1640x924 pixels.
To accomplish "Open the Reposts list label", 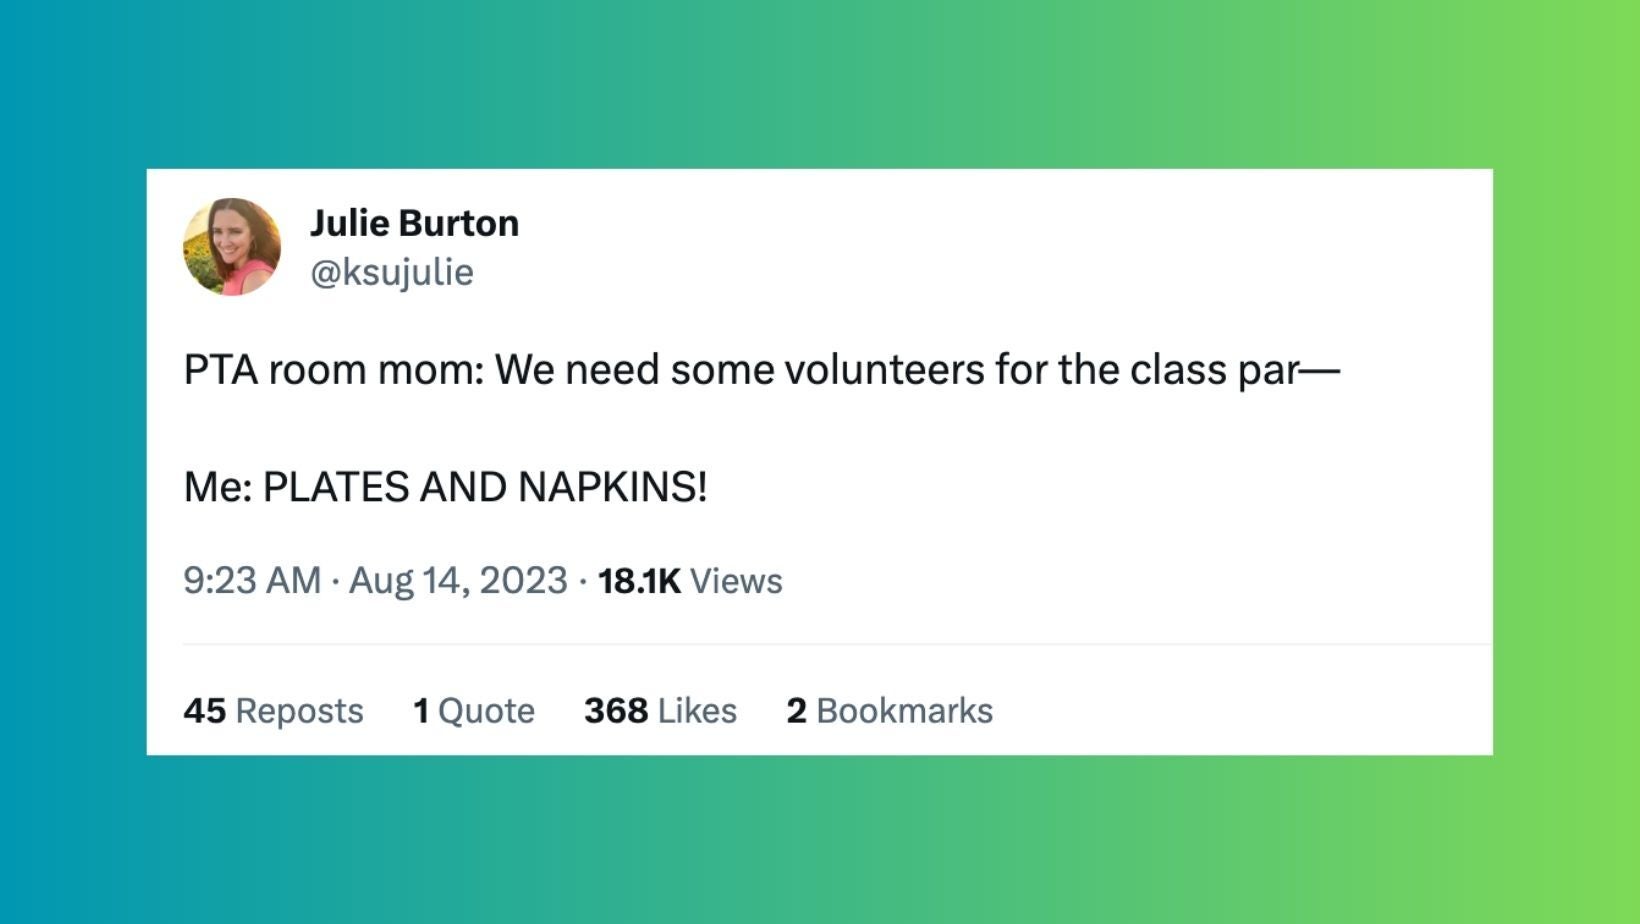I will (x=299, y=711).
